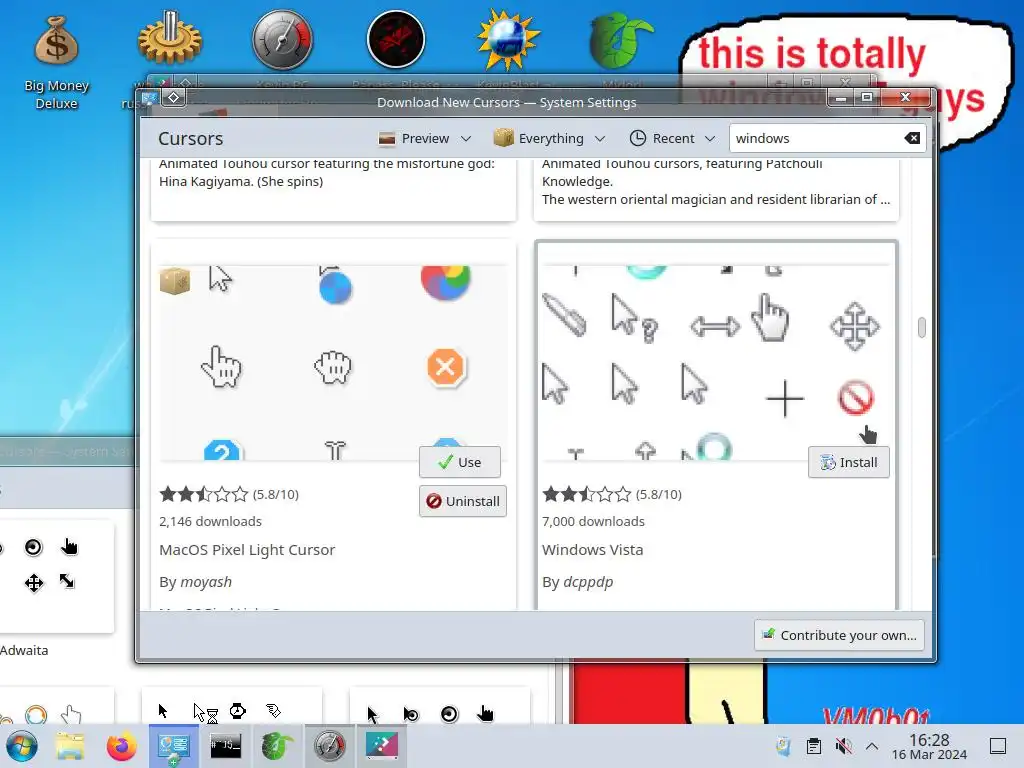This screenshot has width=1024, height=768.
Task: Click the Patchouli Knowledge cursor description
Action: click(716, 182)
